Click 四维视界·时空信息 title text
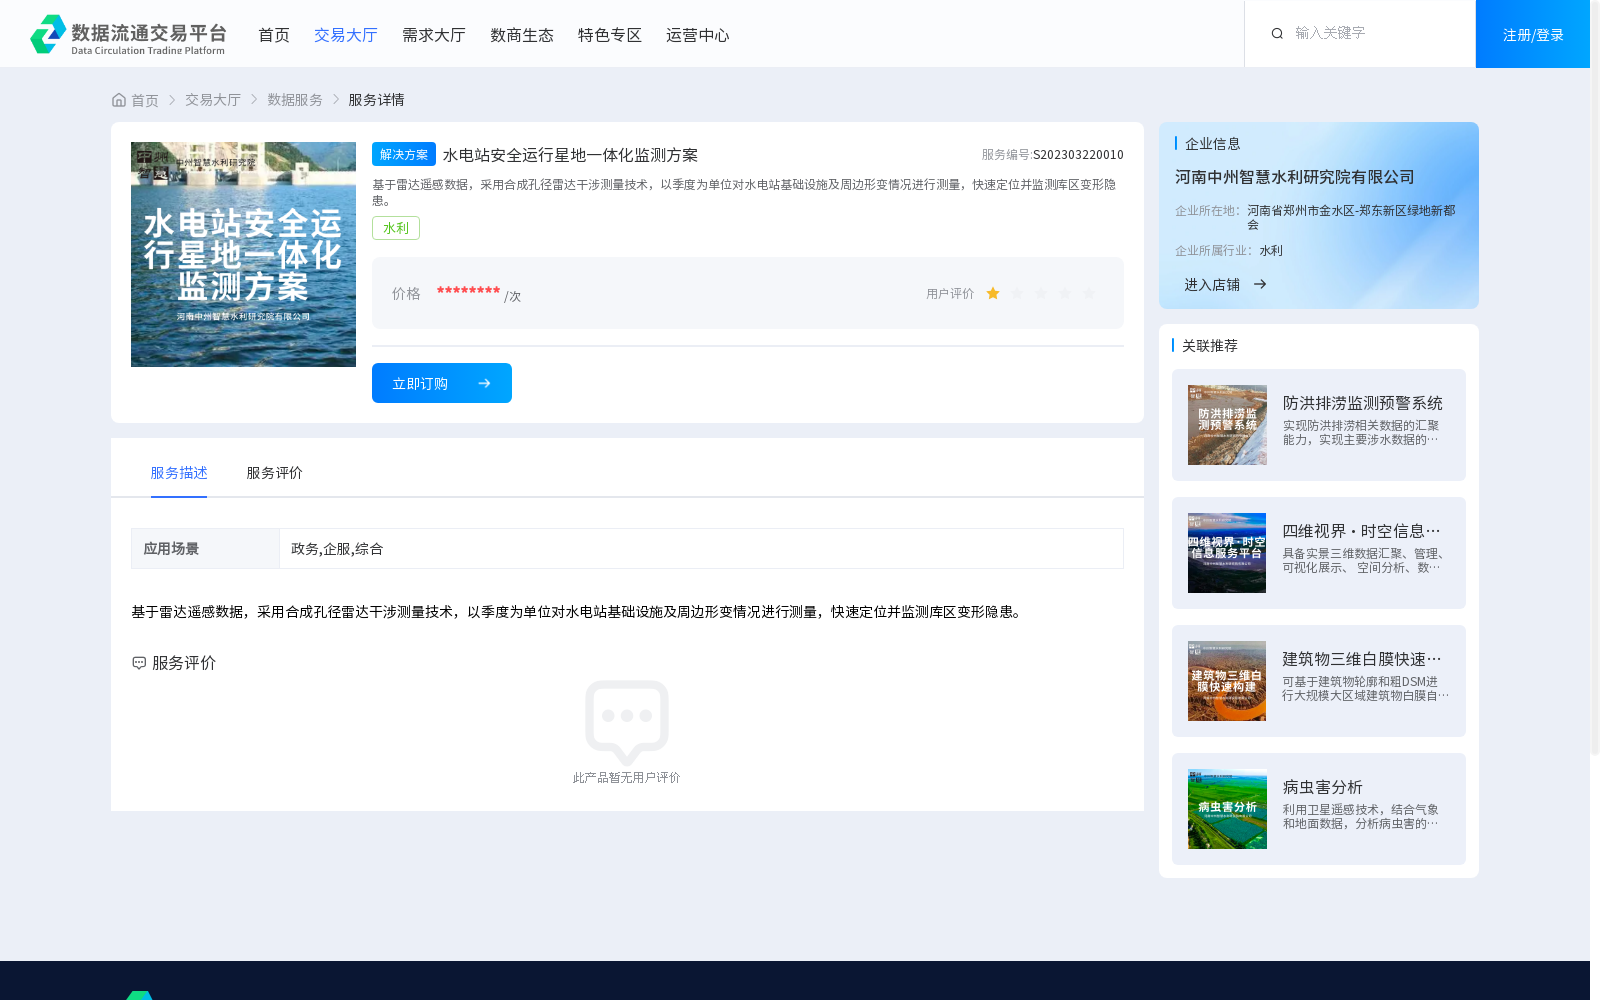Image resolution: width=1600 pixels, height=1000 pixels. [1362, 531]
